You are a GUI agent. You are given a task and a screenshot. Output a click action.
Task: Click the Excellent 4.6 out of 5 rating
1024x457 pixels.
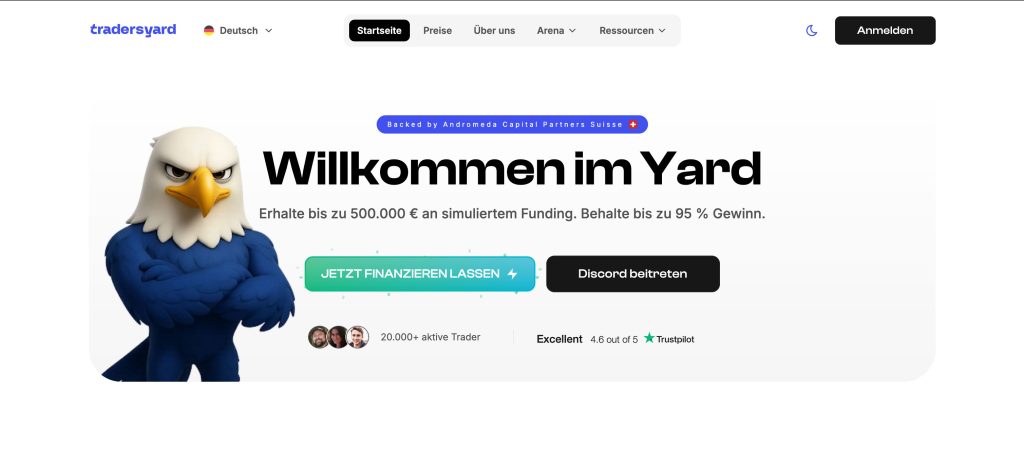[615, 339]
